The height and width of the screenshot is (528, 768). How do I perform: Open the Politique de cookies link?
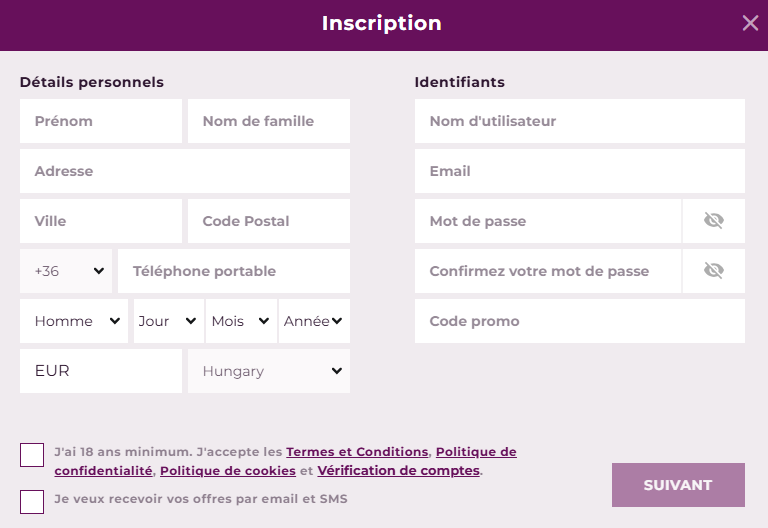[x=228, y=471]
